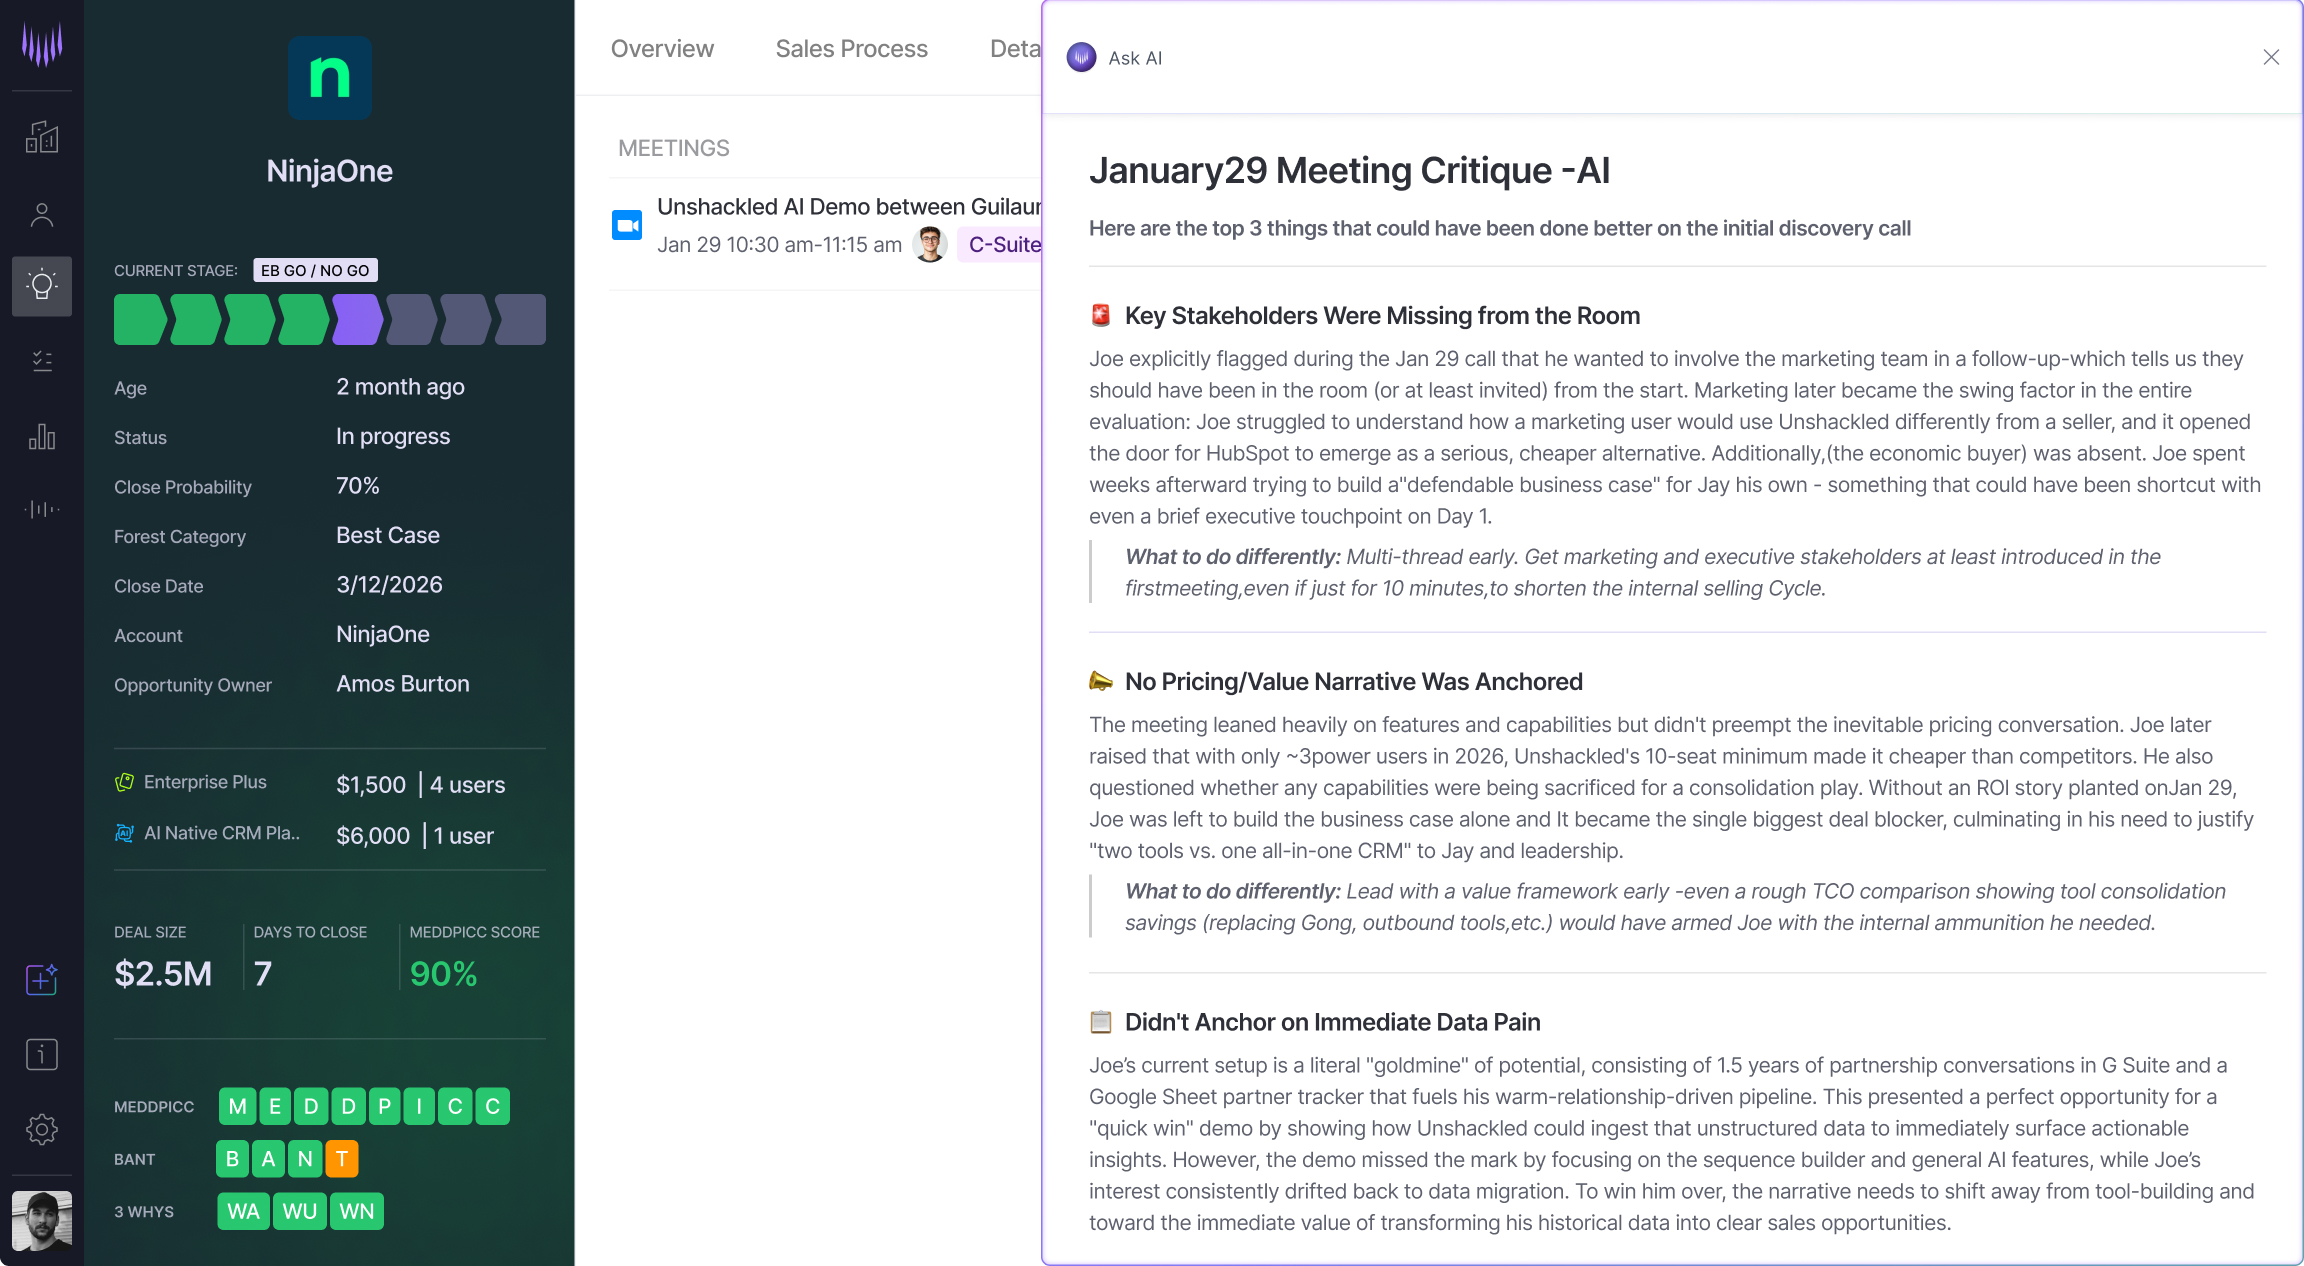This screenshot has width=2304, height=1266.
Task: Click the NinjaOne company logo
Action: coord(329,78)
